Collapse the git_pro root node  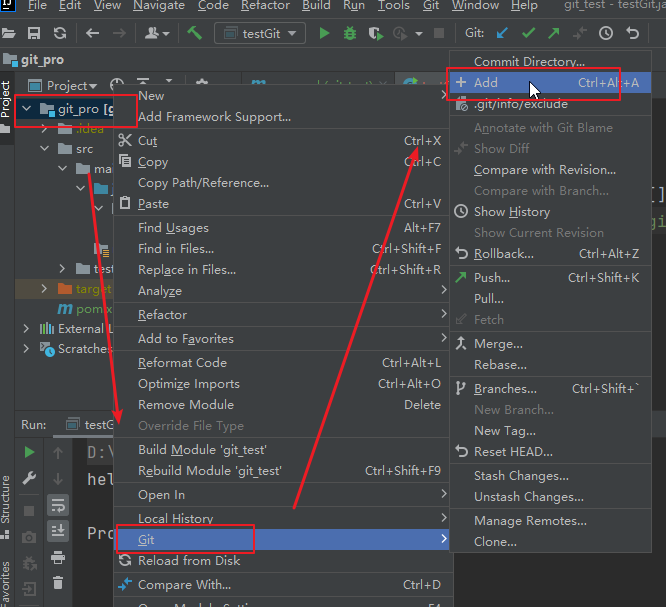click(26, 109)
